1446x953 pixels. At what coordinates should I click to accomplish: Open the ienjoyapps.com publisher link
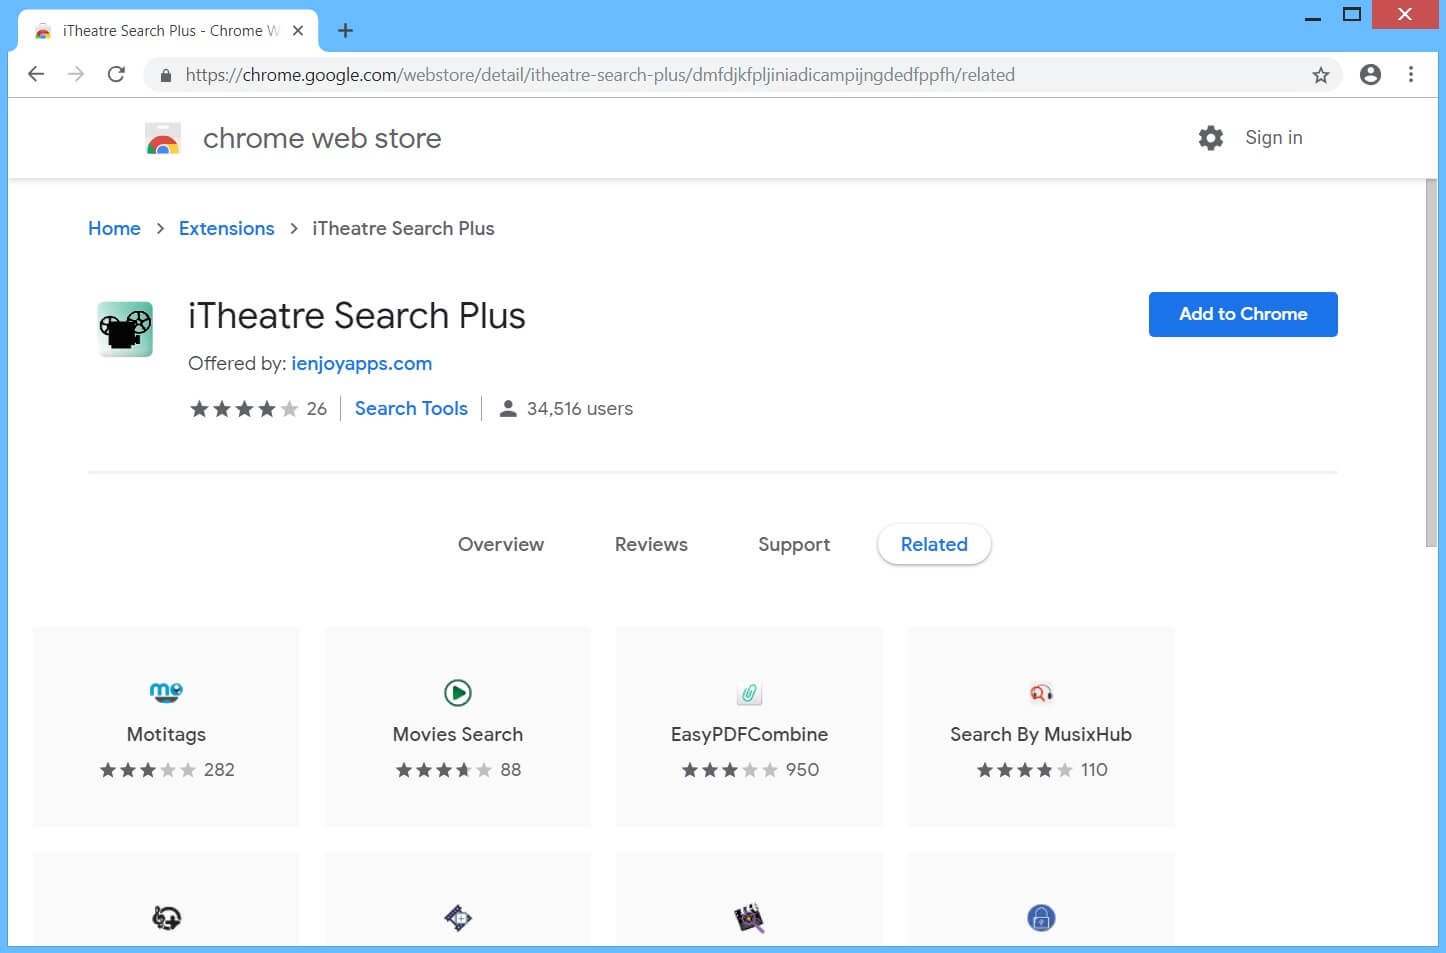(x=361, y=363)
